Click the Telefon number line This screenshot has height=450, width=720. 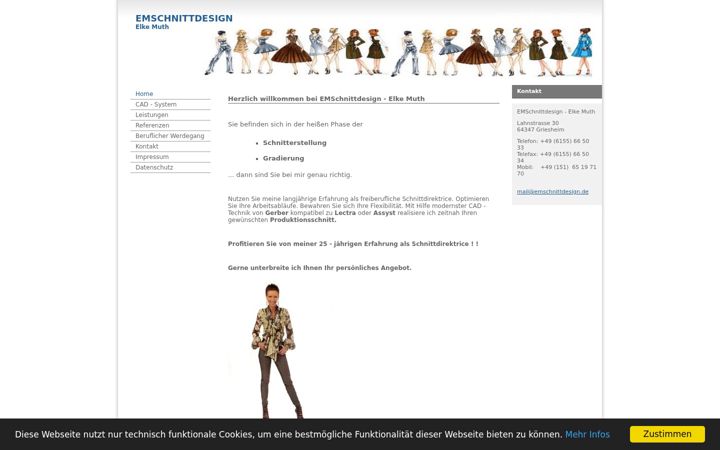pos(553,144)
